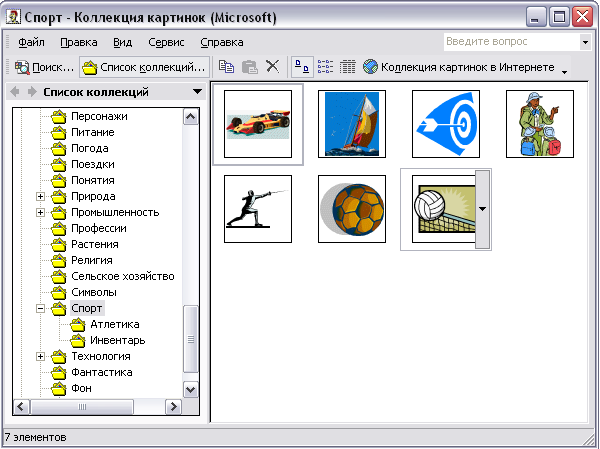The width and height of the screenshot is (600, 449).
Task: Open the volleyball clip dropdown arrow
Action: 483,209
